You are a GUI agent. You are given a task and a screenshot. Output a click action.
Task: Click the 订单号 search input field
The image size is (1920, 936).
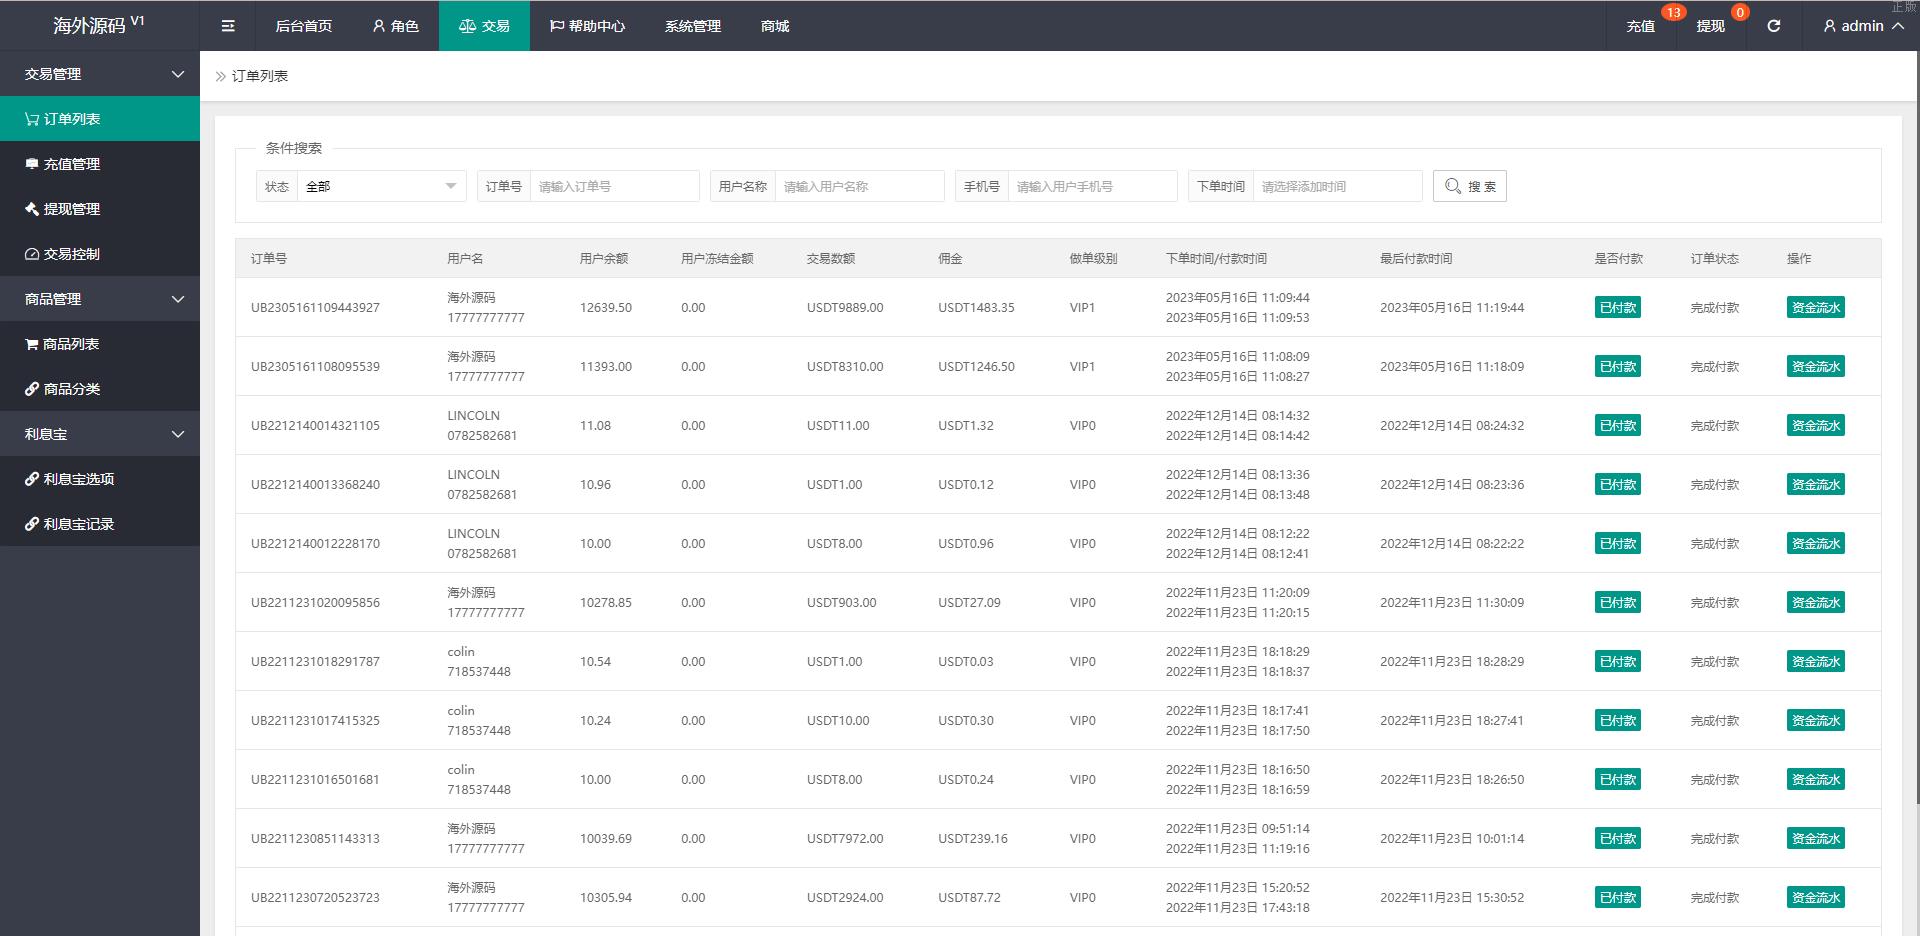[614, 186]
